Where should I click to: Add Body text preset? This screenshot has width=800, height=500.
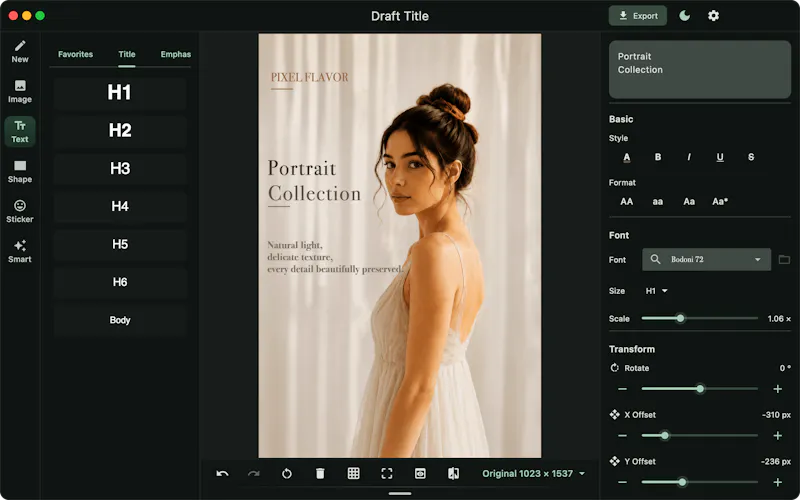click(x=120, y=320)
